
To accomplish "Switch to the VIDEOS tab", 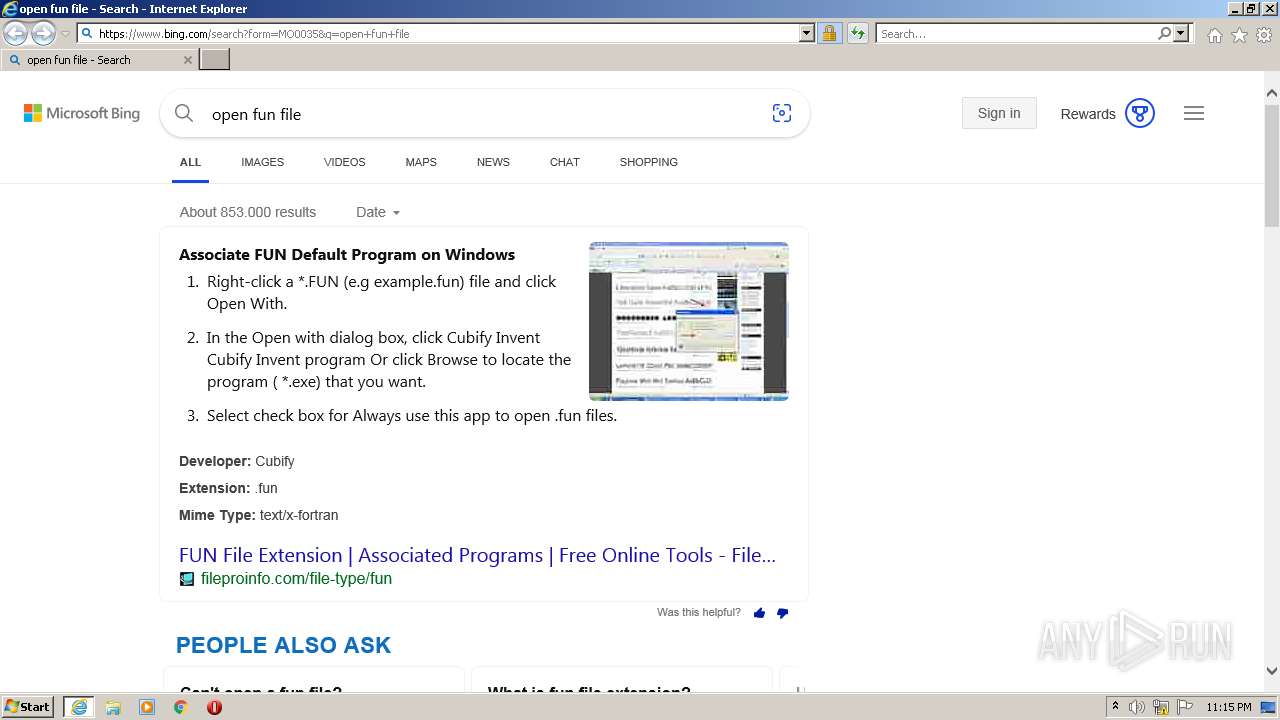I will (x=344, y=162).
